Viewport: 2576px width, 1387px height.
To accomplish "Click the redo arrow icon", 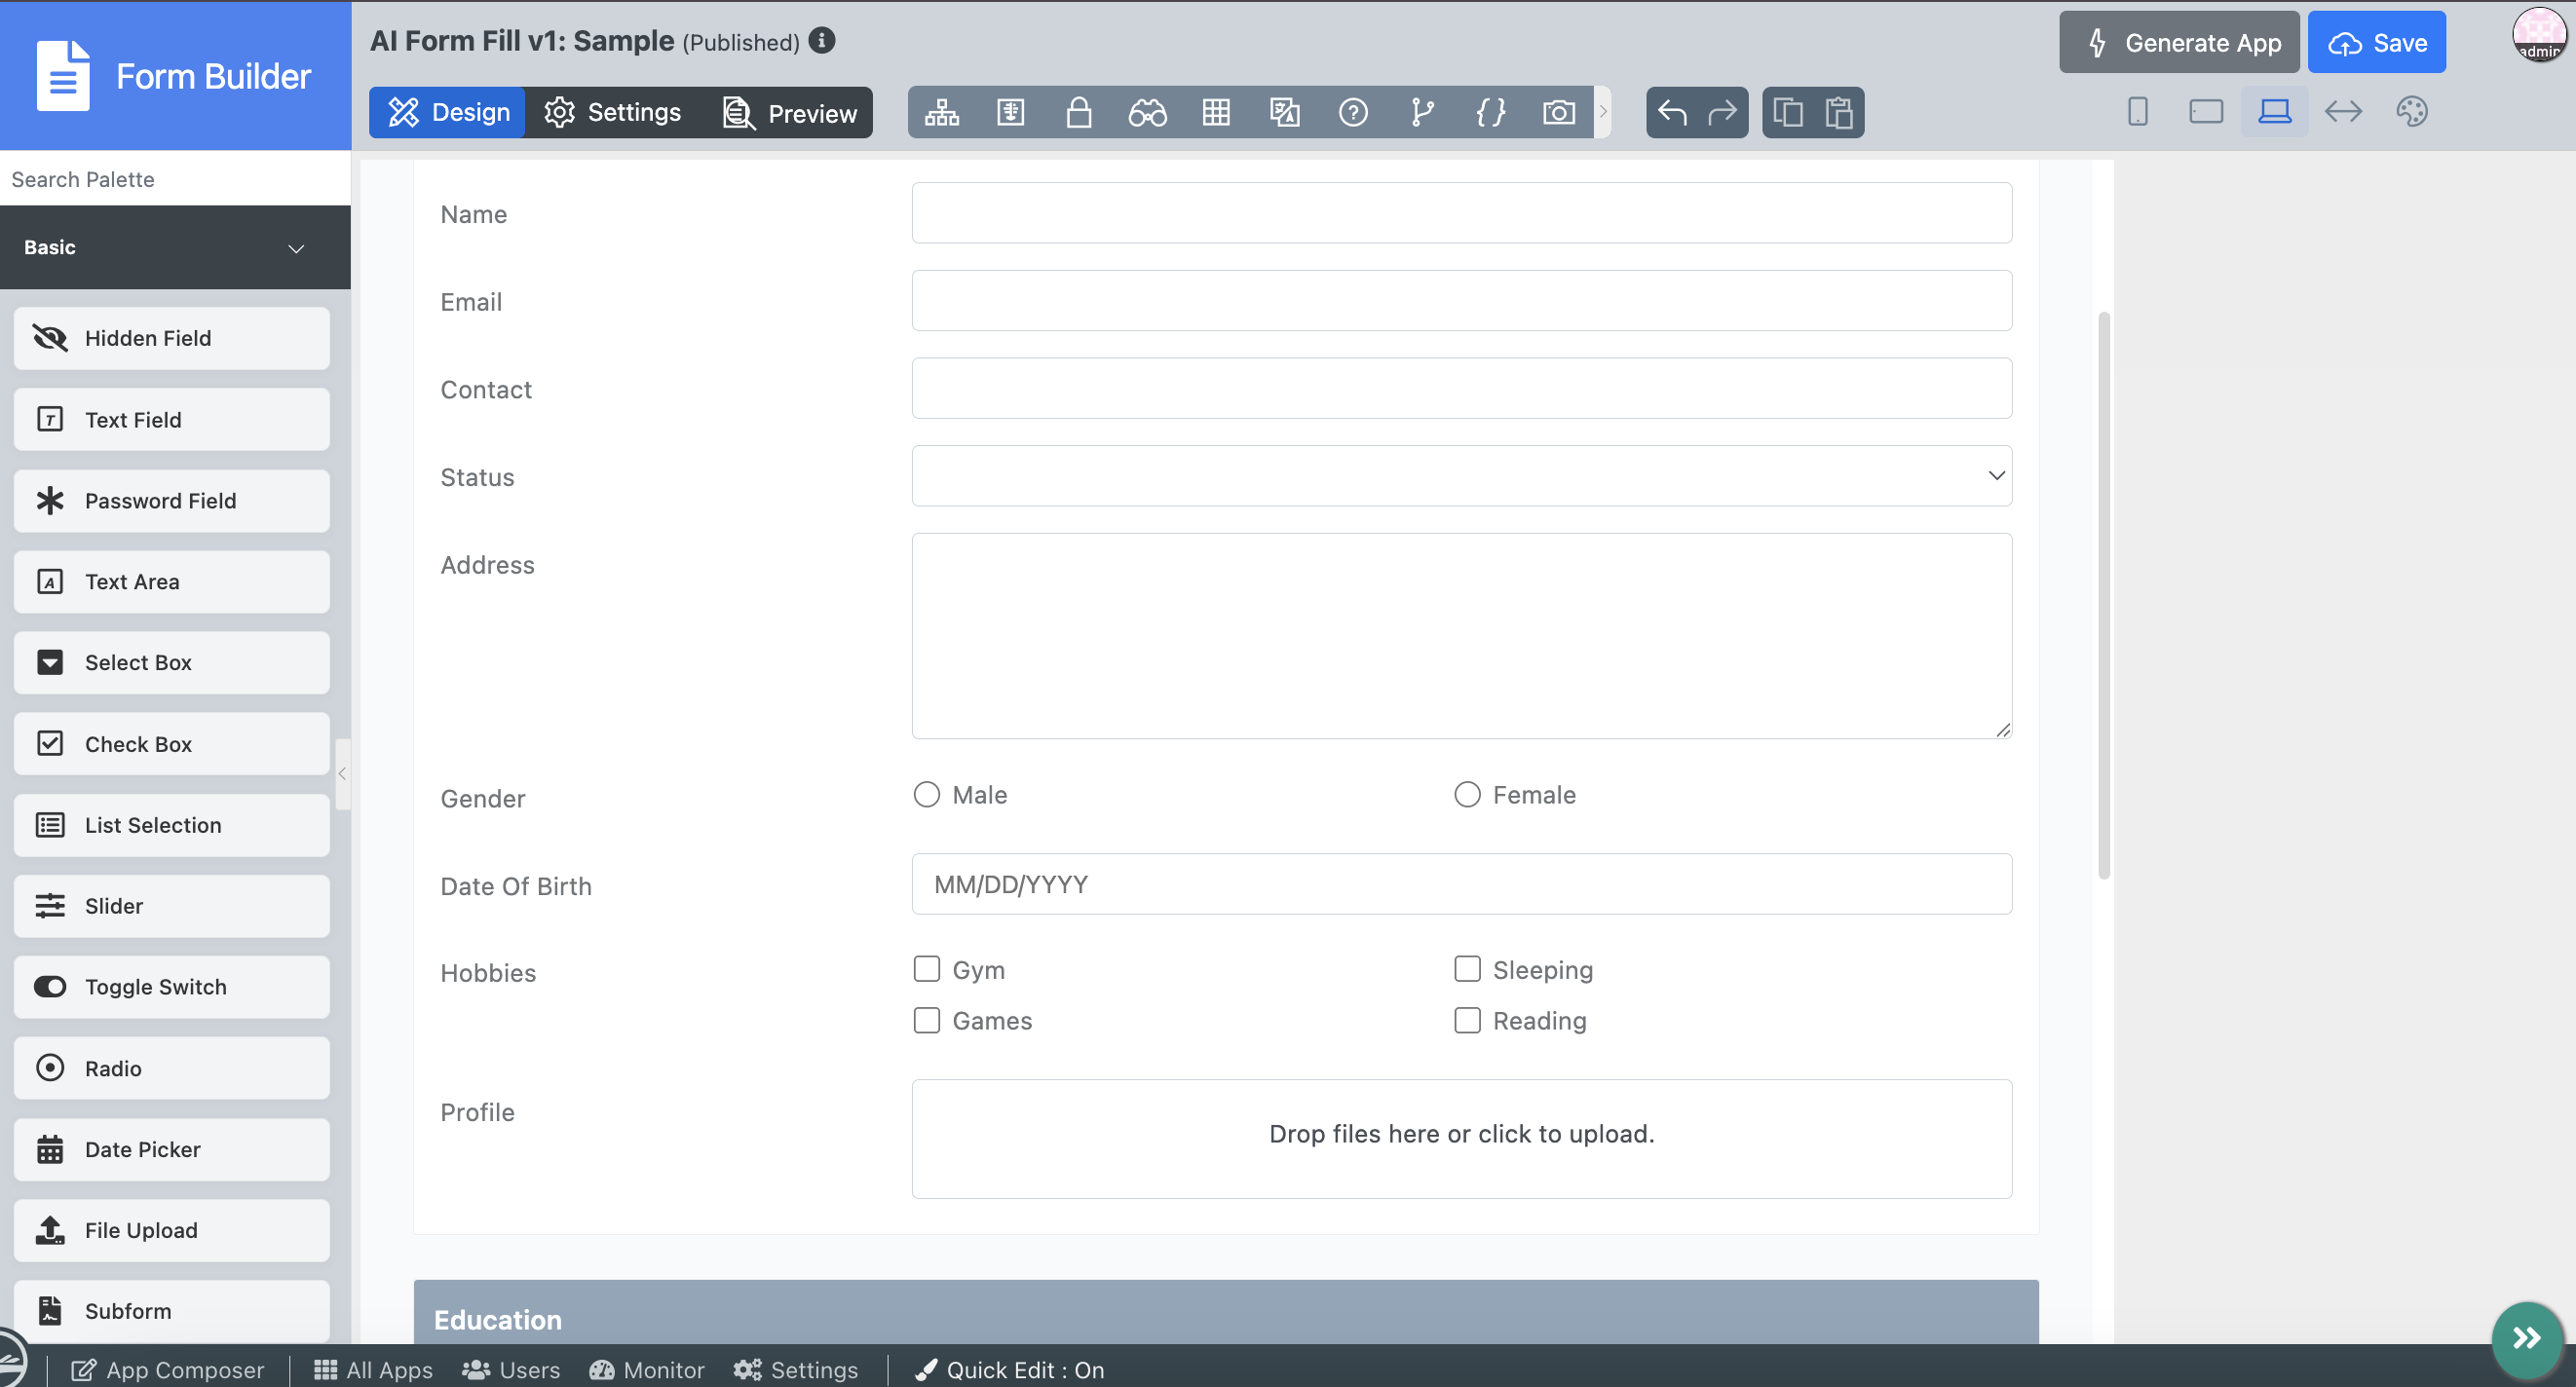I will [1722, 112].
